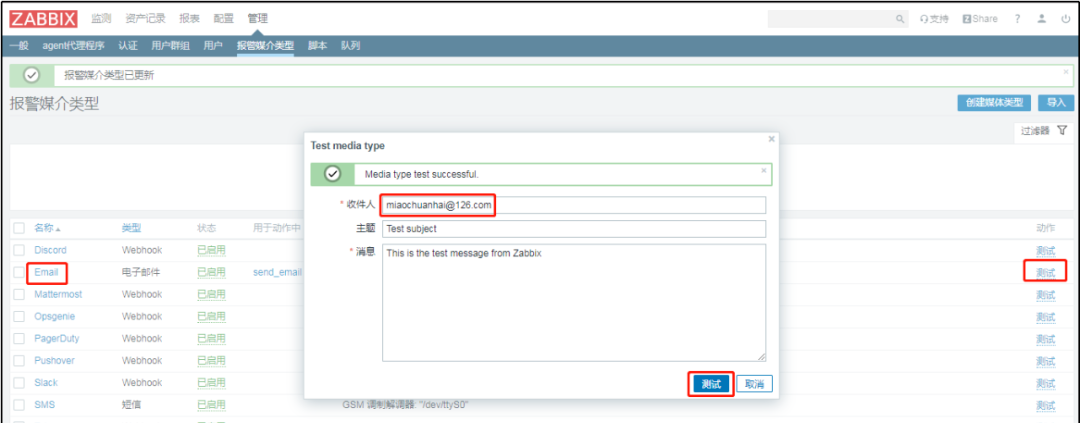Image resolution: width=1080 pixels, height=423 pixels.
Task: Switch to the 队列 submenu
Action: (x=350, y=46)
